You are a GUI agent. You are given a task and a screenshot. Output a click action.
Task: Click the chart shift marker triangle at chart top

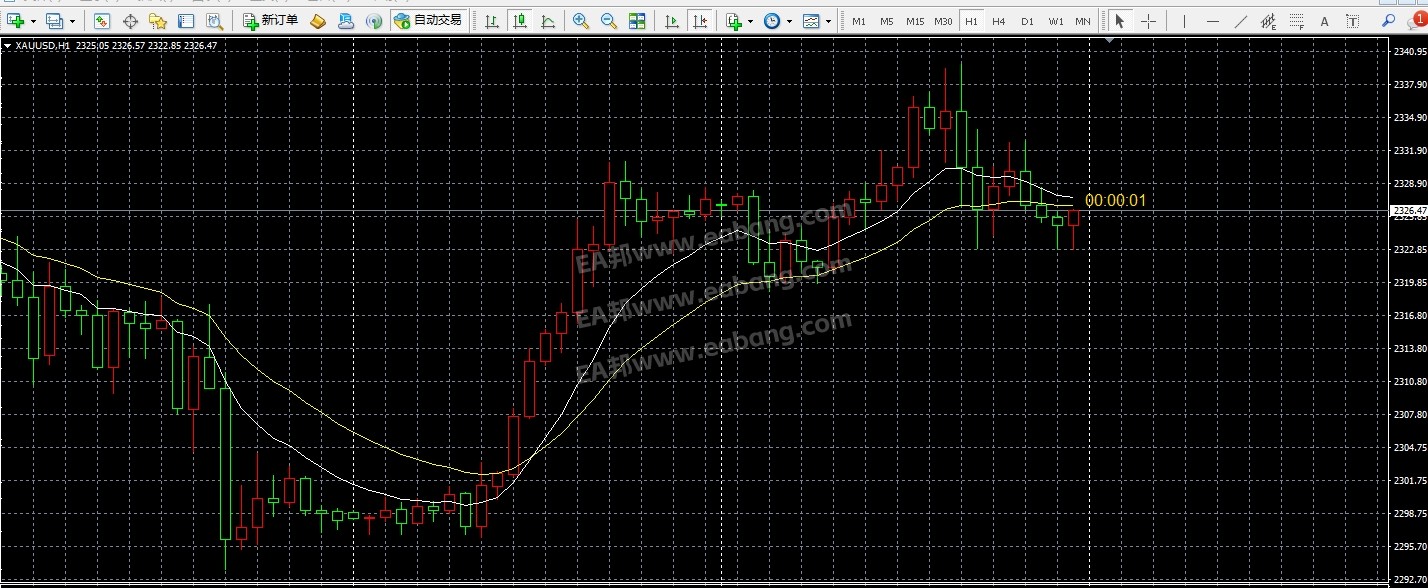coord(1109,41)
